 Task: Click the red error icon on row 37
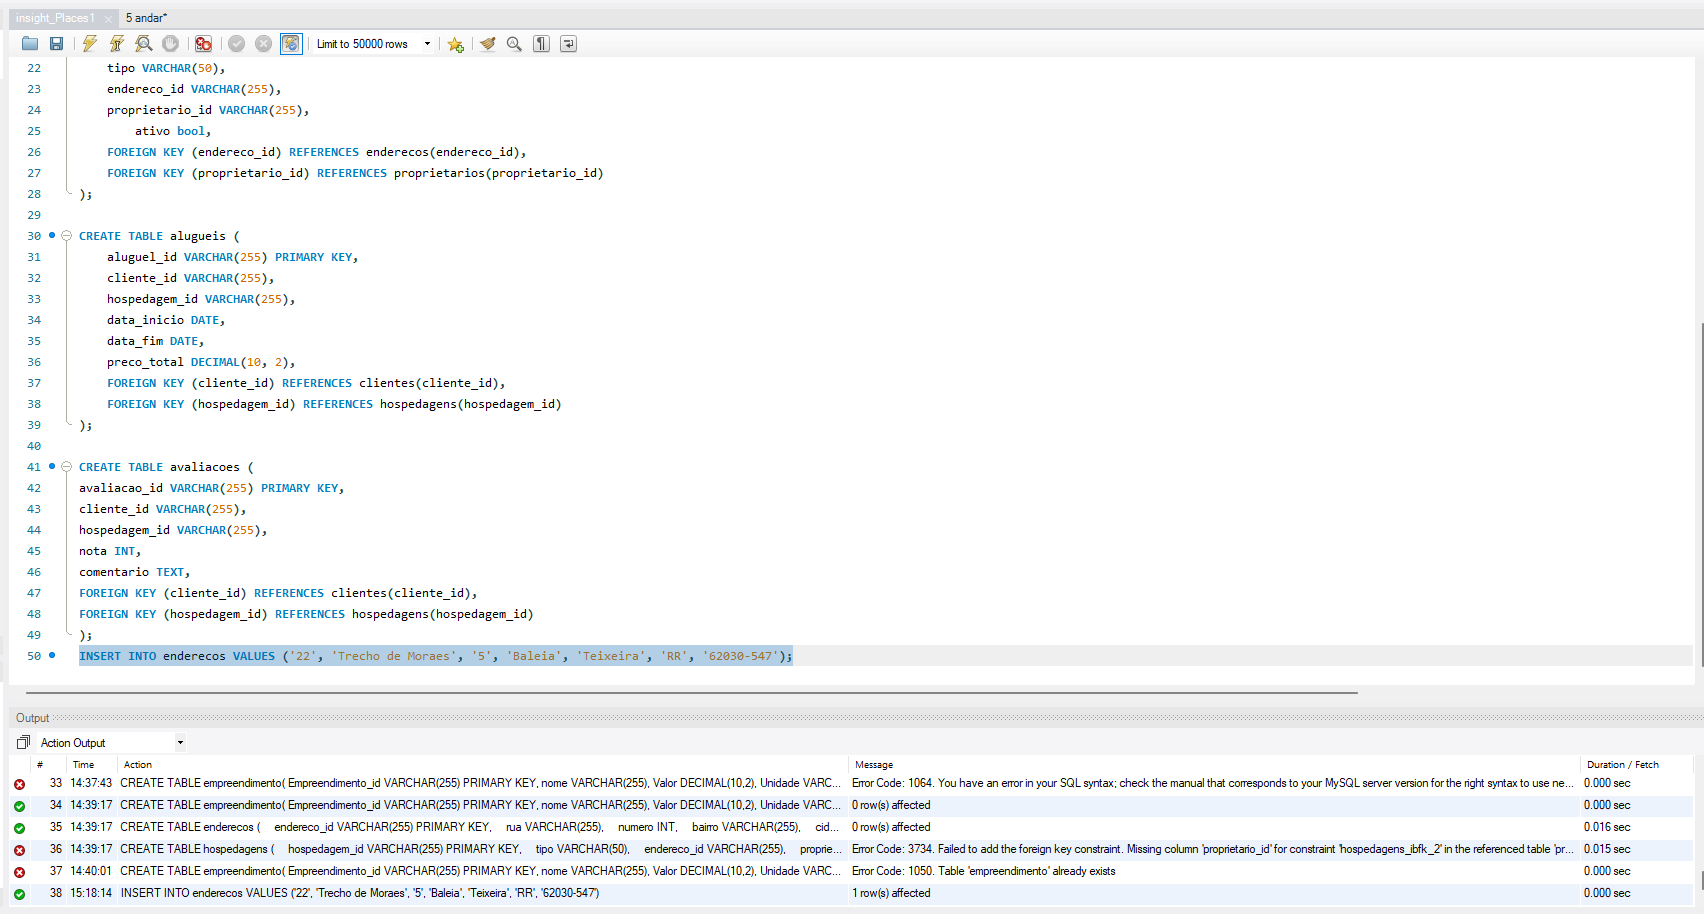(19, 872)
